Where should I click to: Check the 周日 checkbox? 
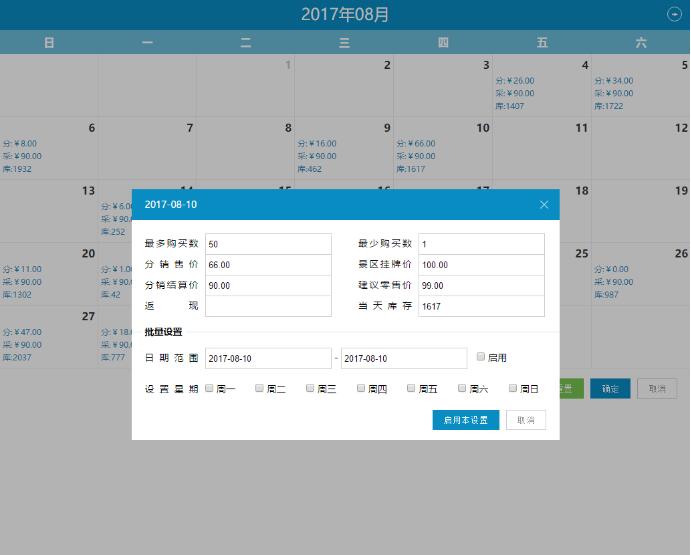tap(513, 388)
